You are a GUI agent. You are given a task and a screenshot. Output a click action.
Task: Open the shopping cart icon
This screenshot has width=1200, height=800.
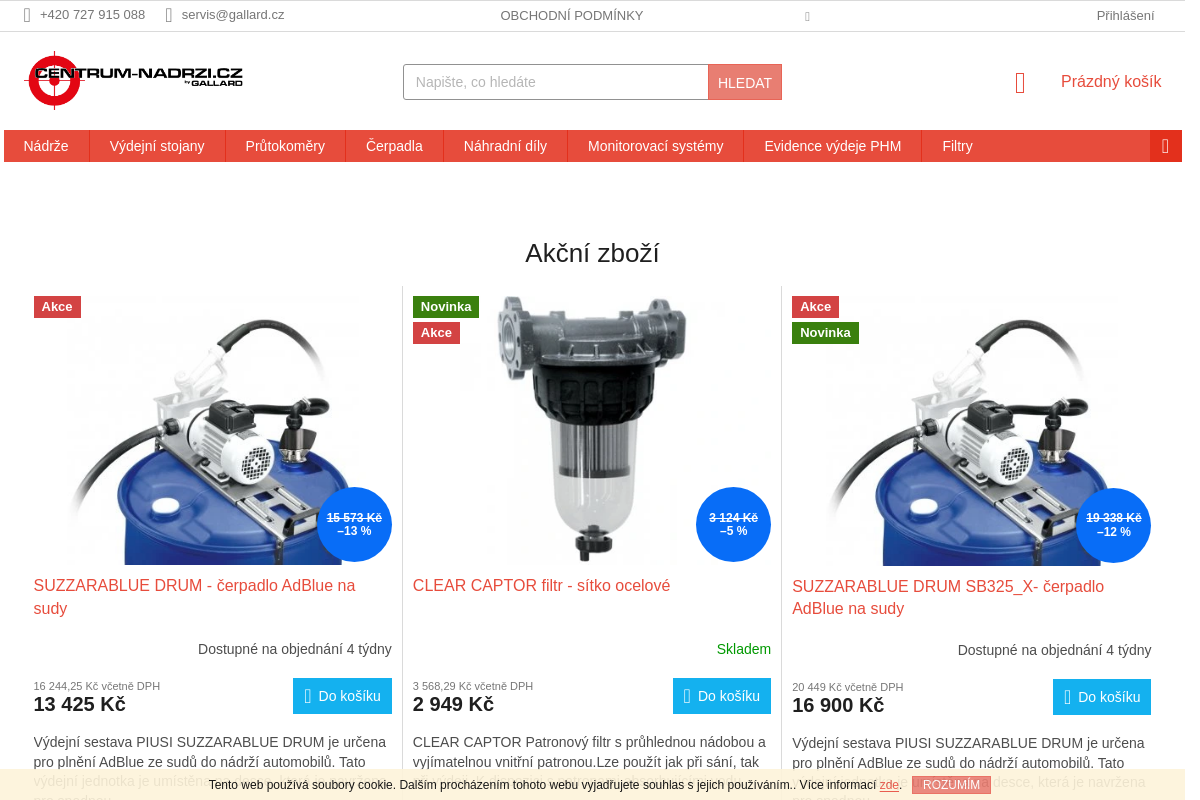pyautogui.click(x=1020, y=83)
